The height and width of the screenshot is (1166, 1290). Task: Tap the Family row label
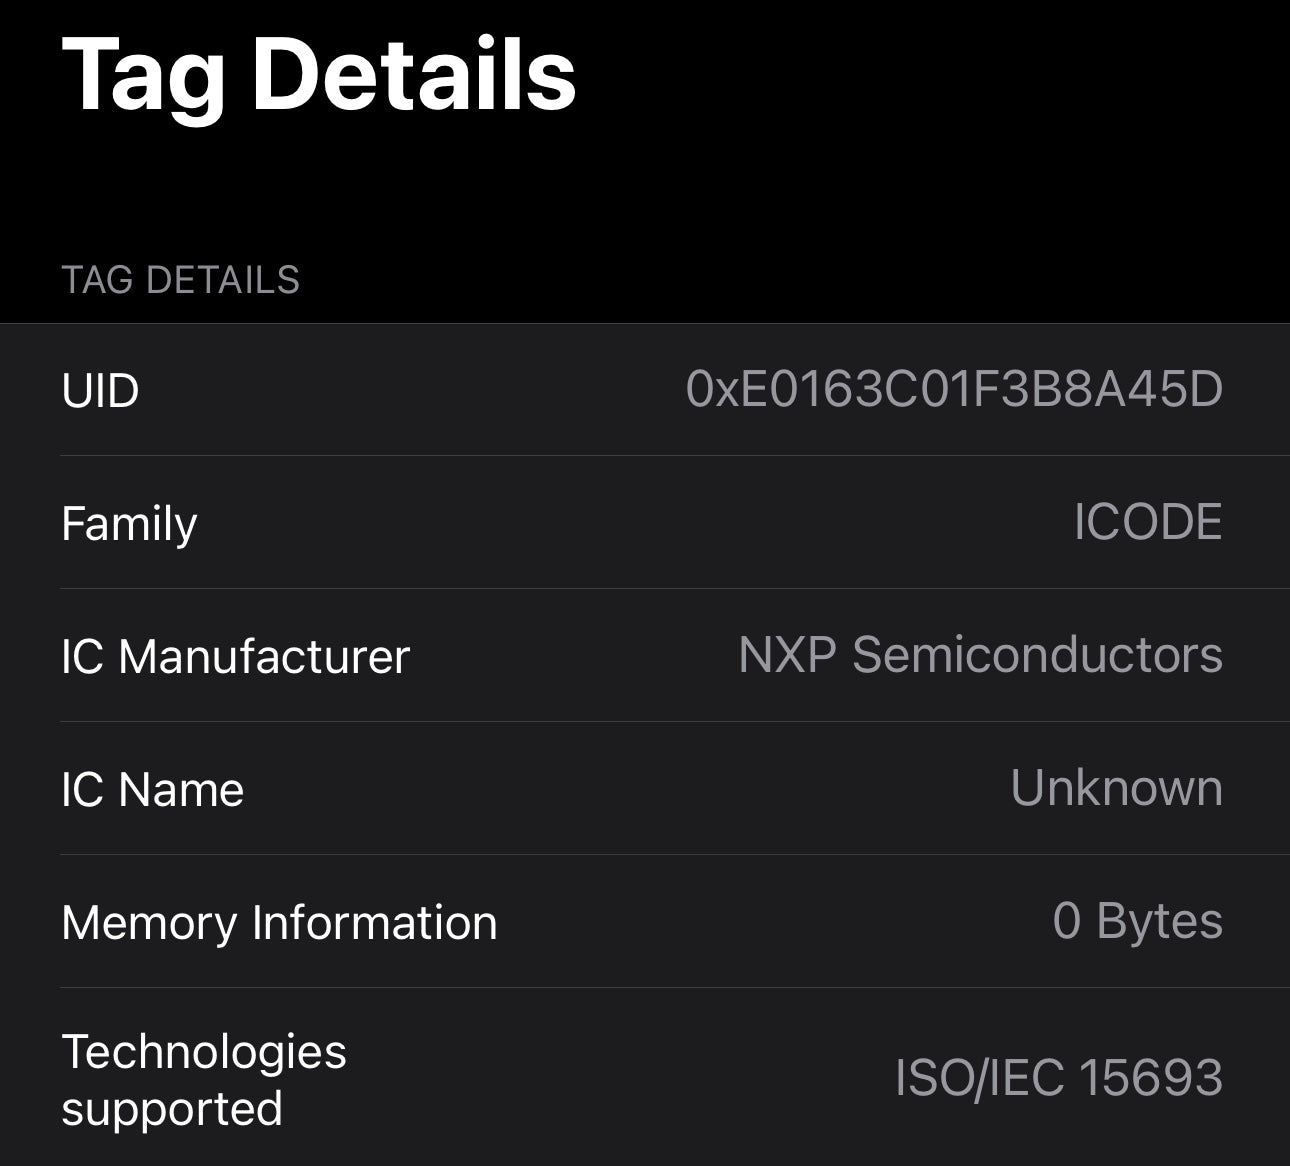point(129,523)
